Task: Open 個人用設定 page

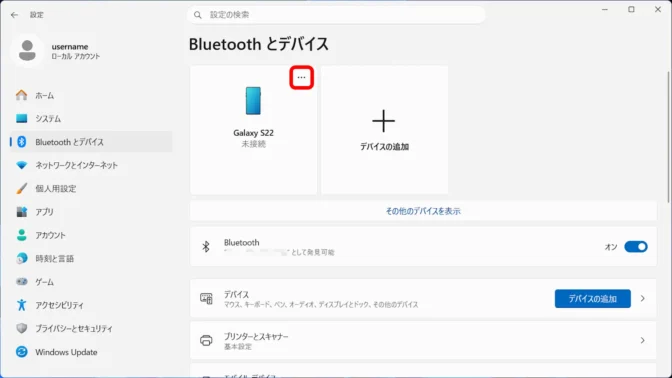Action: [x=56, y=189]
